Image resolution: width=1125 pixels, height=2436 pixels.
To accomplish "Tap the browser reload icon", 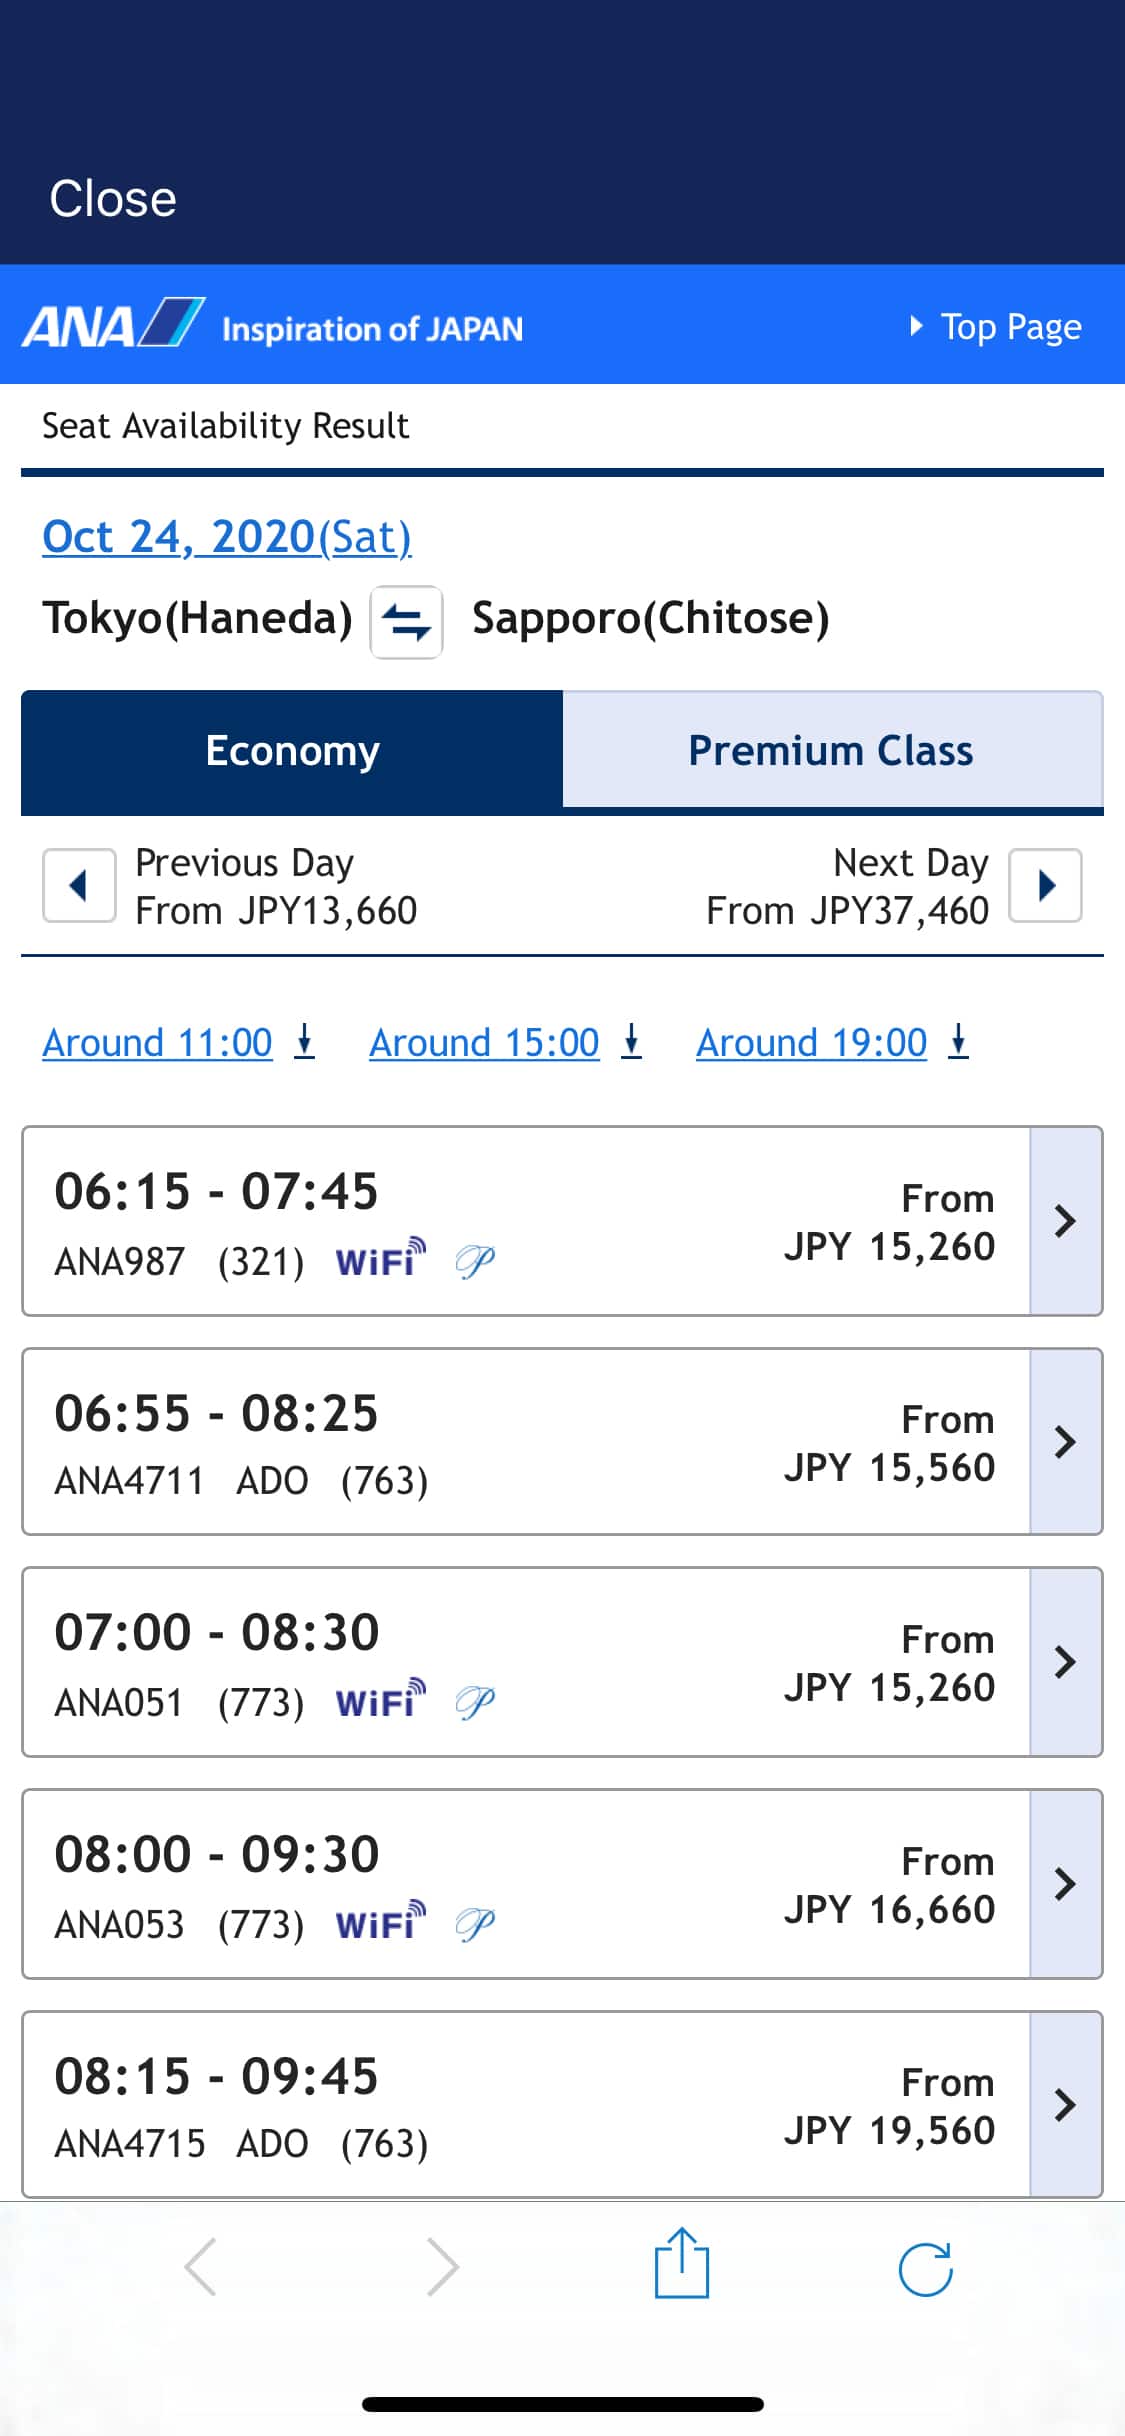I will click(925, 2268).
